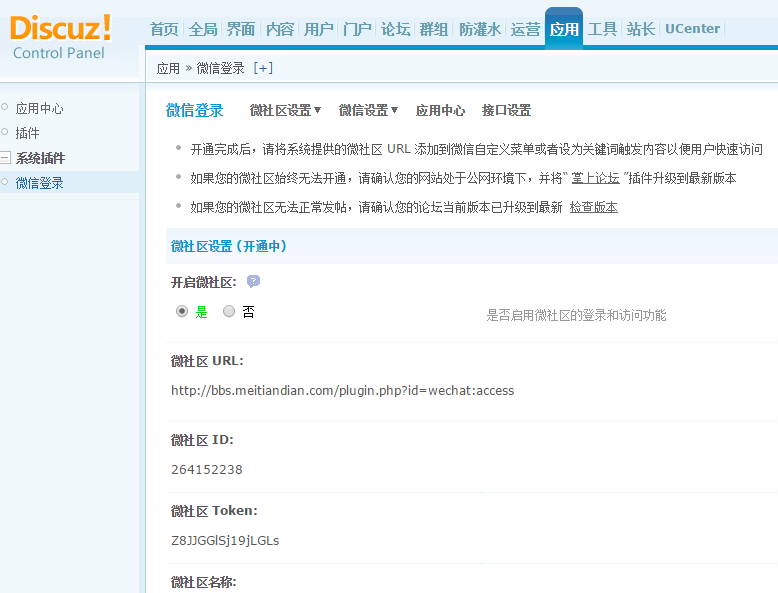Open the 全局 top menu
The image size is (778, 593).
coord(203,29)
